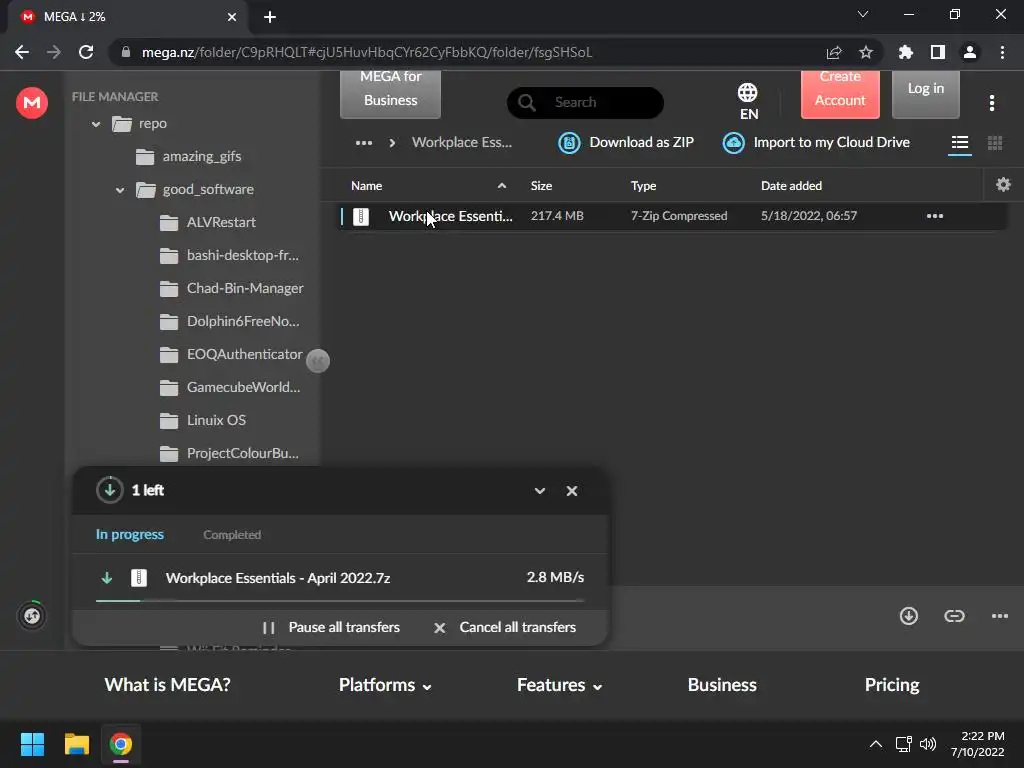Minimize the transfers widget with chevron

pos(539,491)
